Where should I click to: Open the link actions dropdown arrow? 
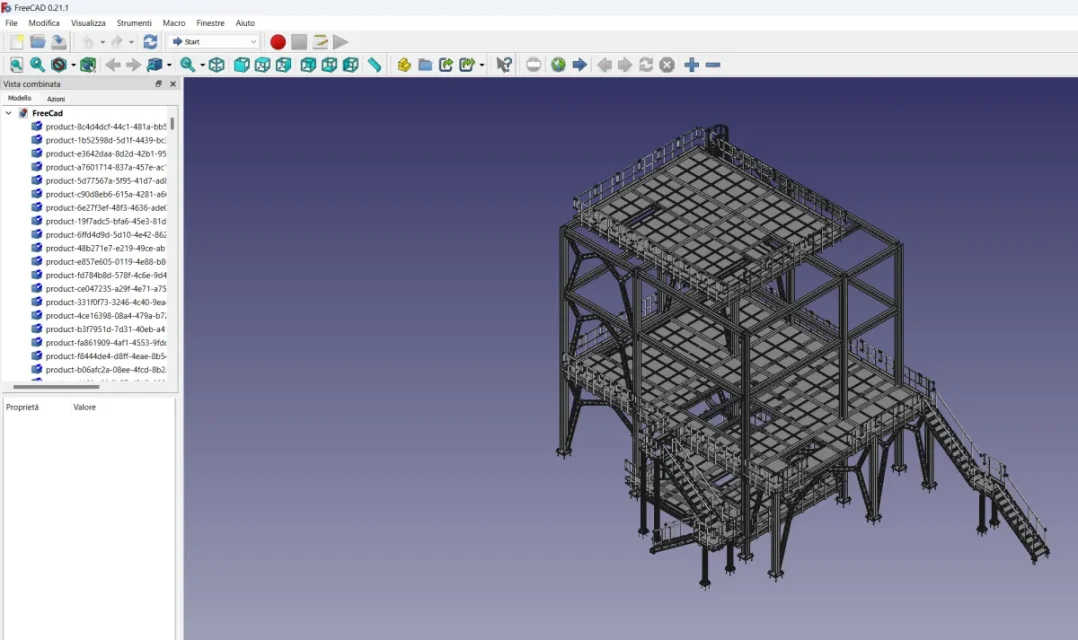482,65
